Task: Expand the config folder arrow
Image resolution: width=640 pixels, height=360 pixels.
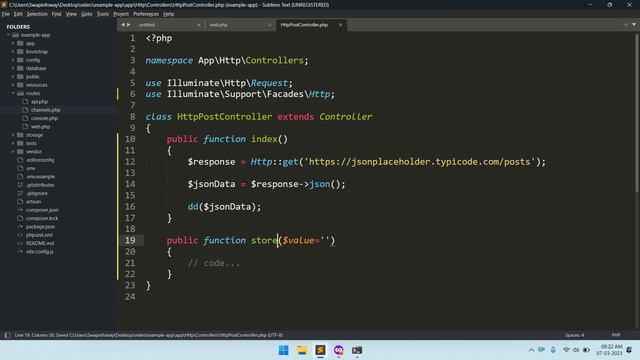Action: tap(13, 60)
